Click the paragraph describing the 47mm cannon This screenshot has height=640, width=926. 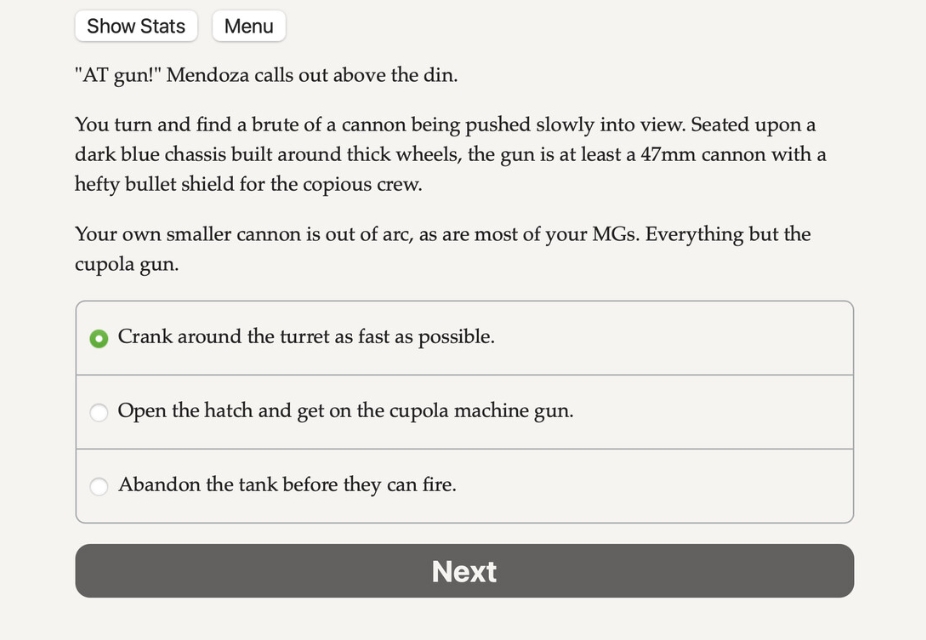[x=450, y=154]
